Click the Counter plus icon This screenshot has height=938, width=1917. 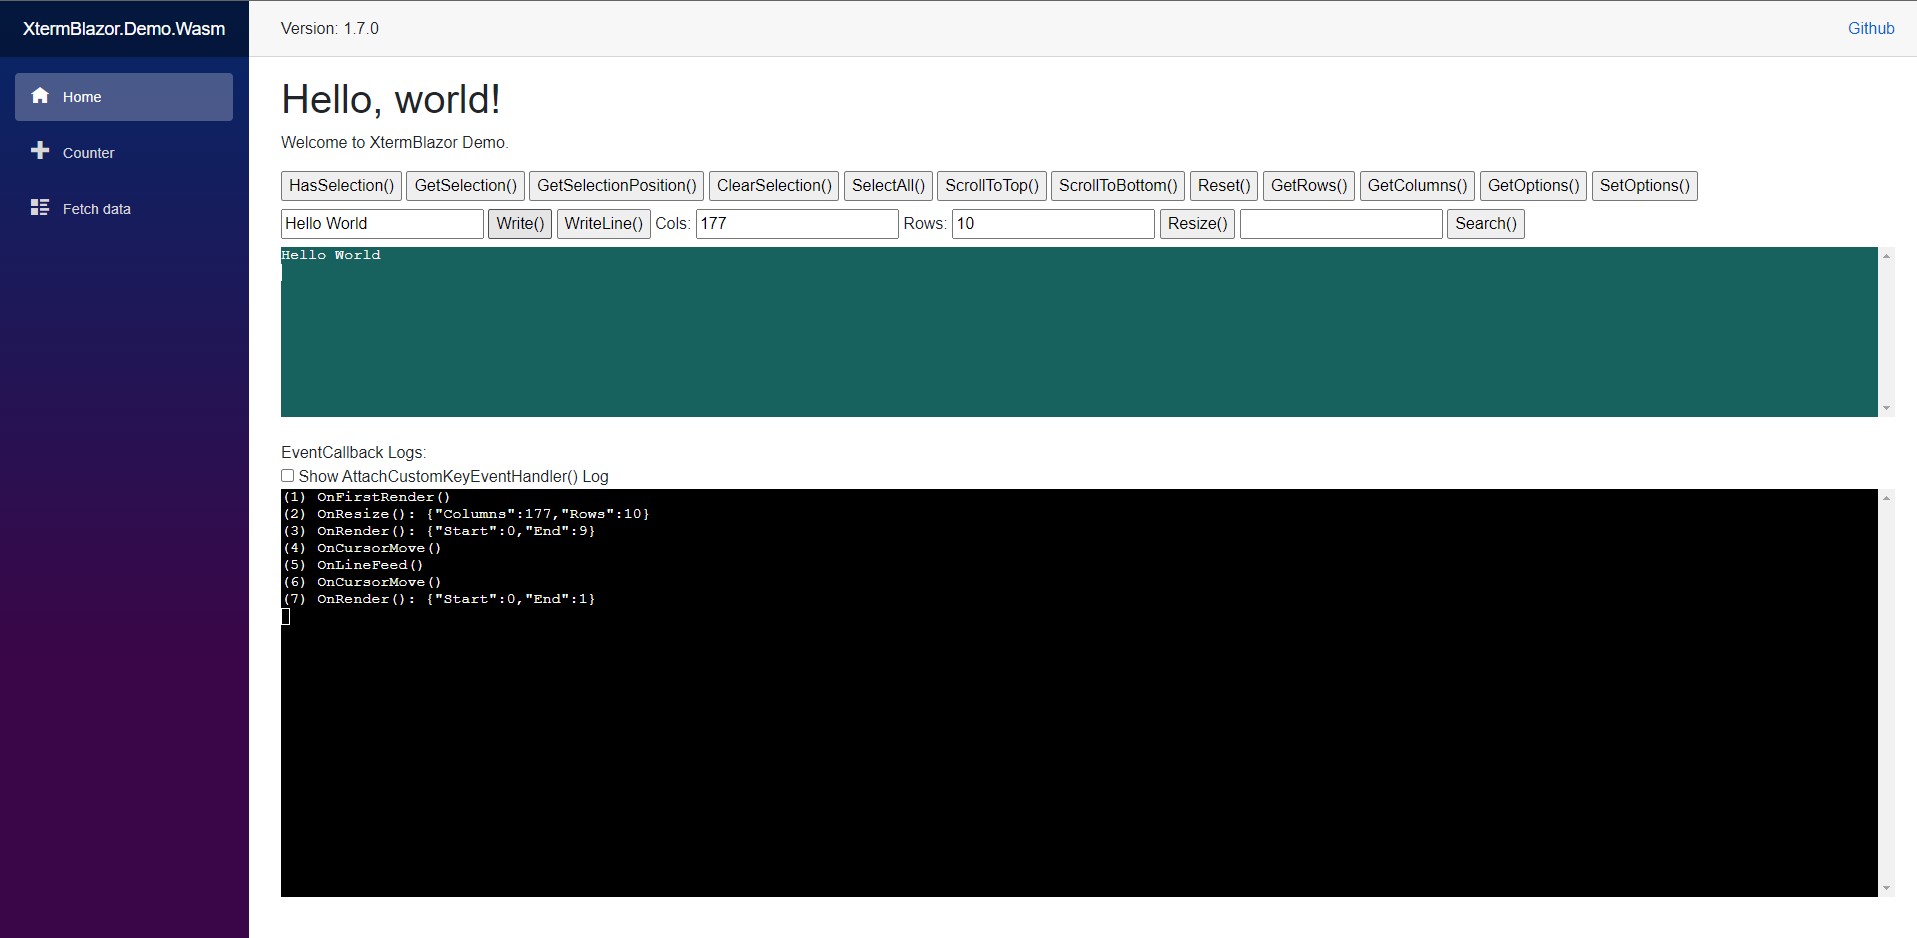40,151
